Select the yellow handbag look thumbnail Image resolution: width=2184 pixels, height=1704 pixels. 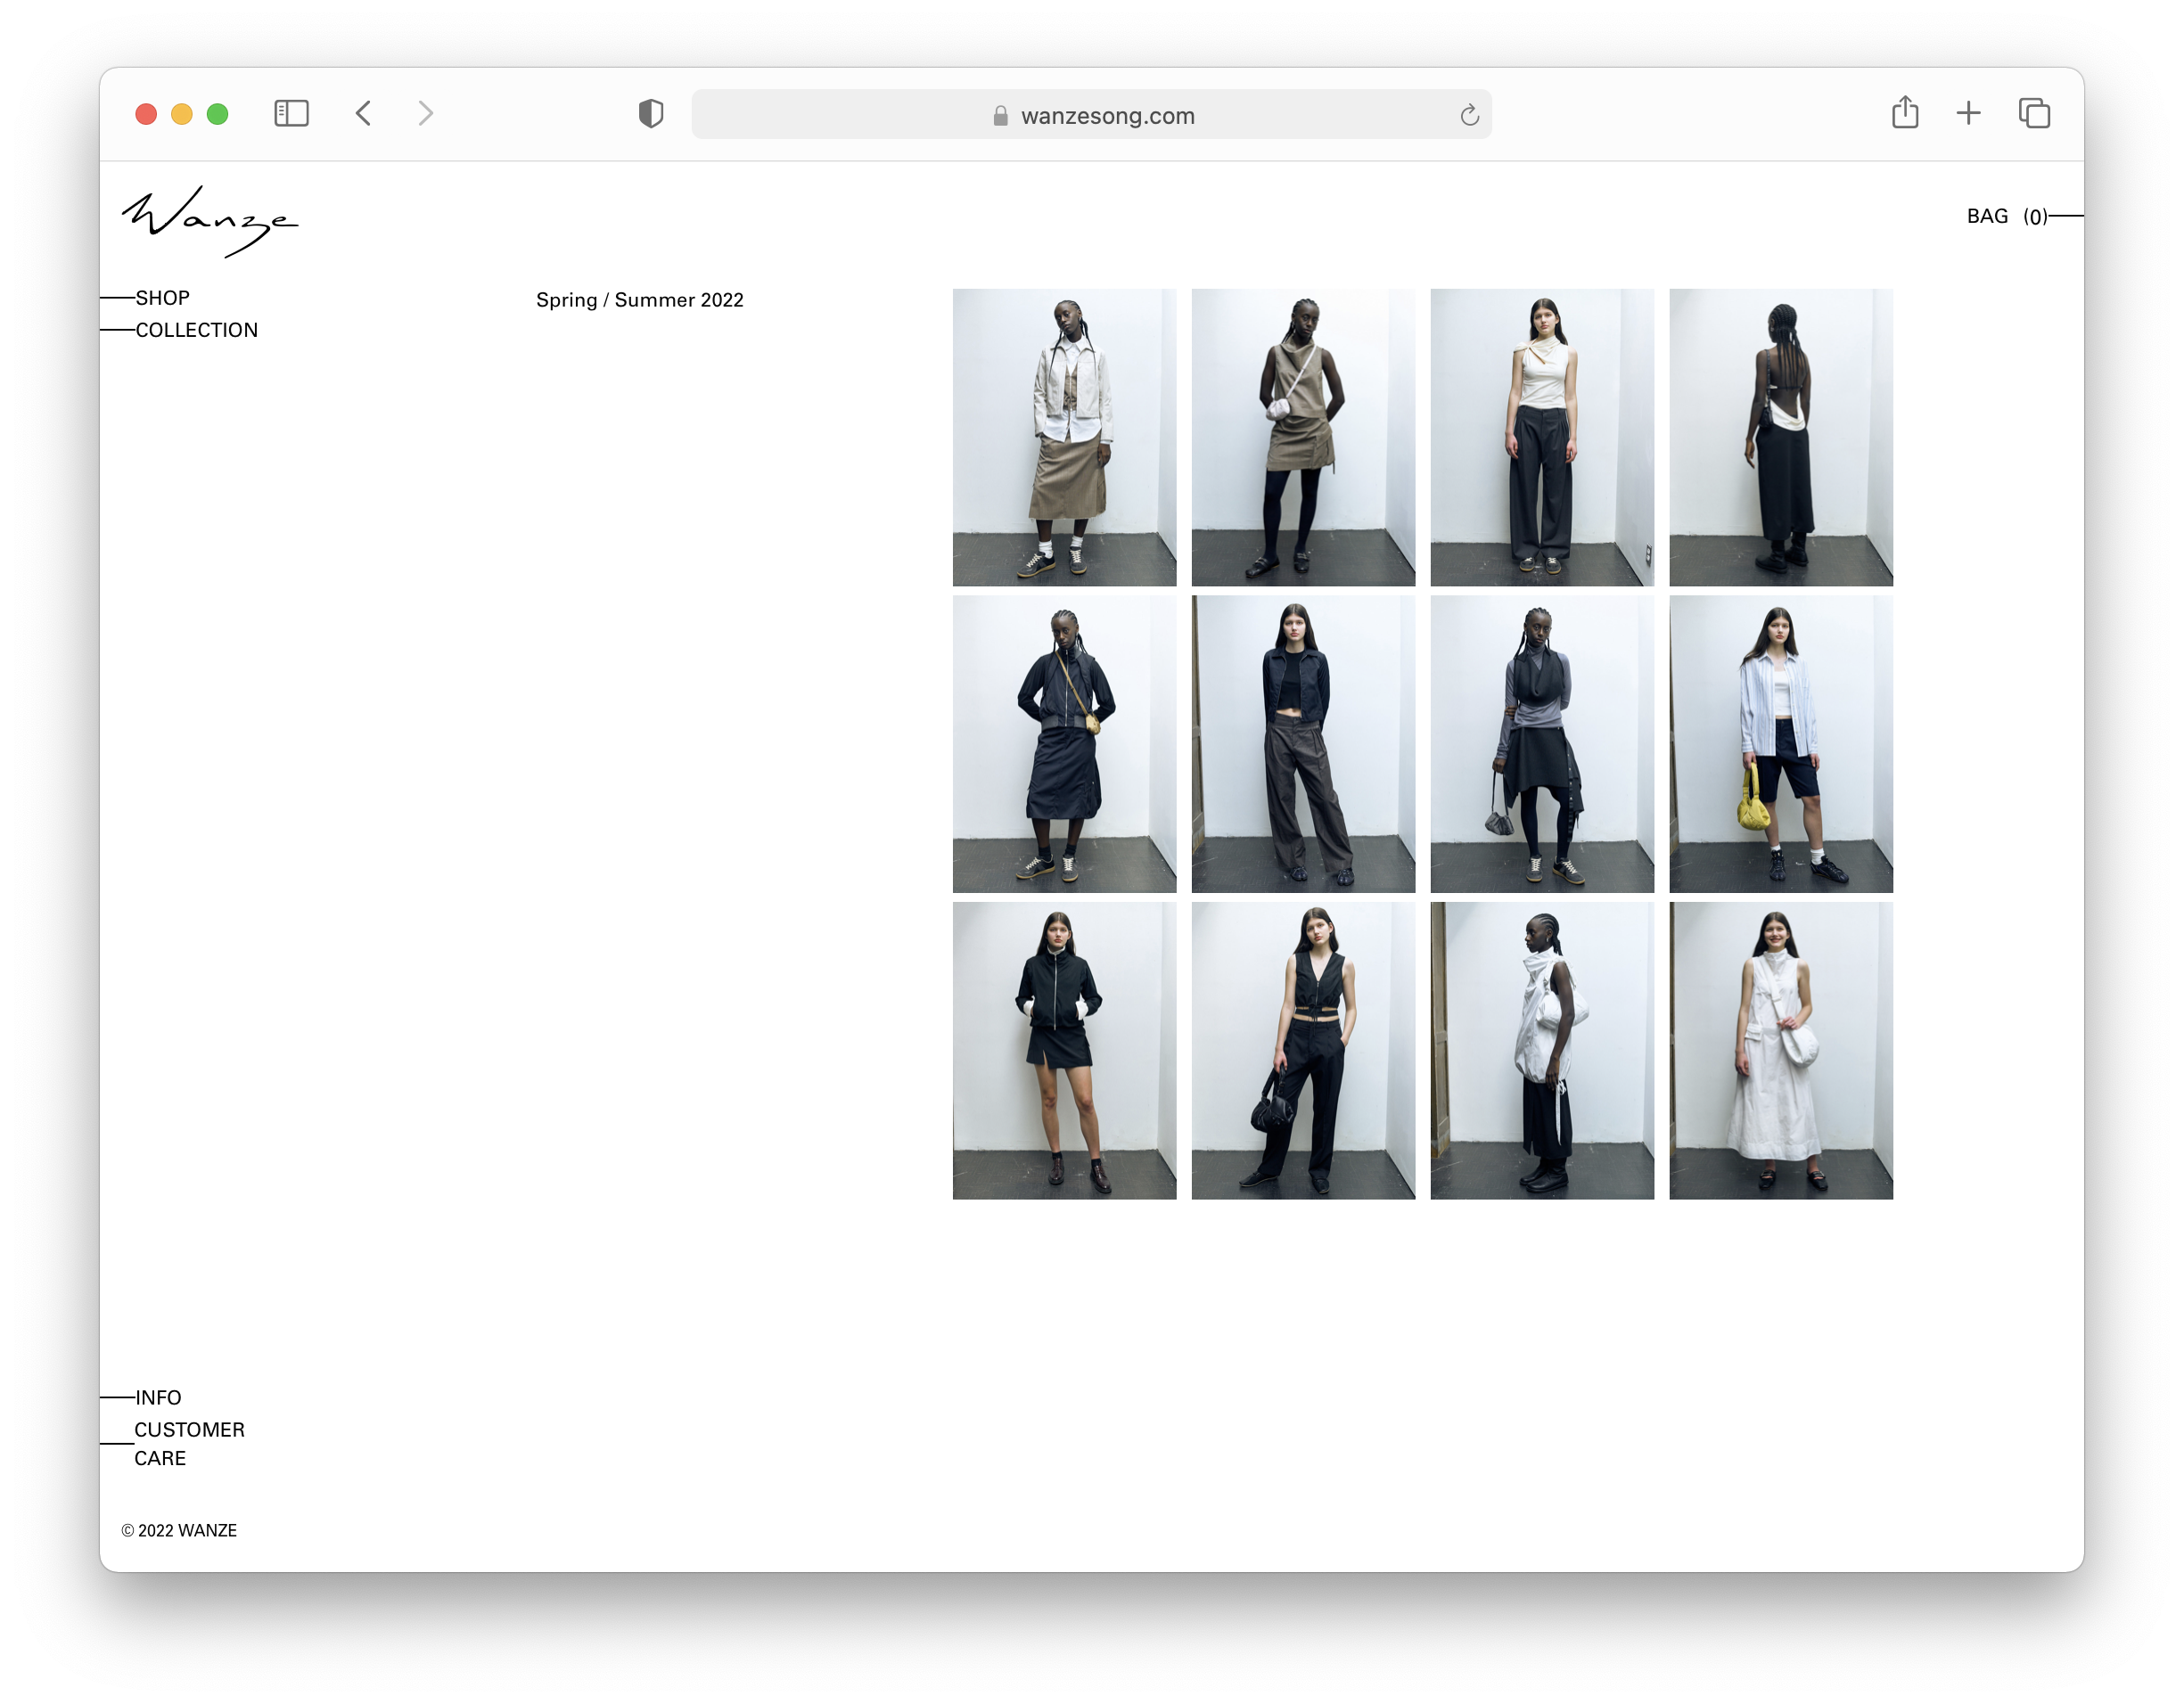click(x=1780, y=744)
